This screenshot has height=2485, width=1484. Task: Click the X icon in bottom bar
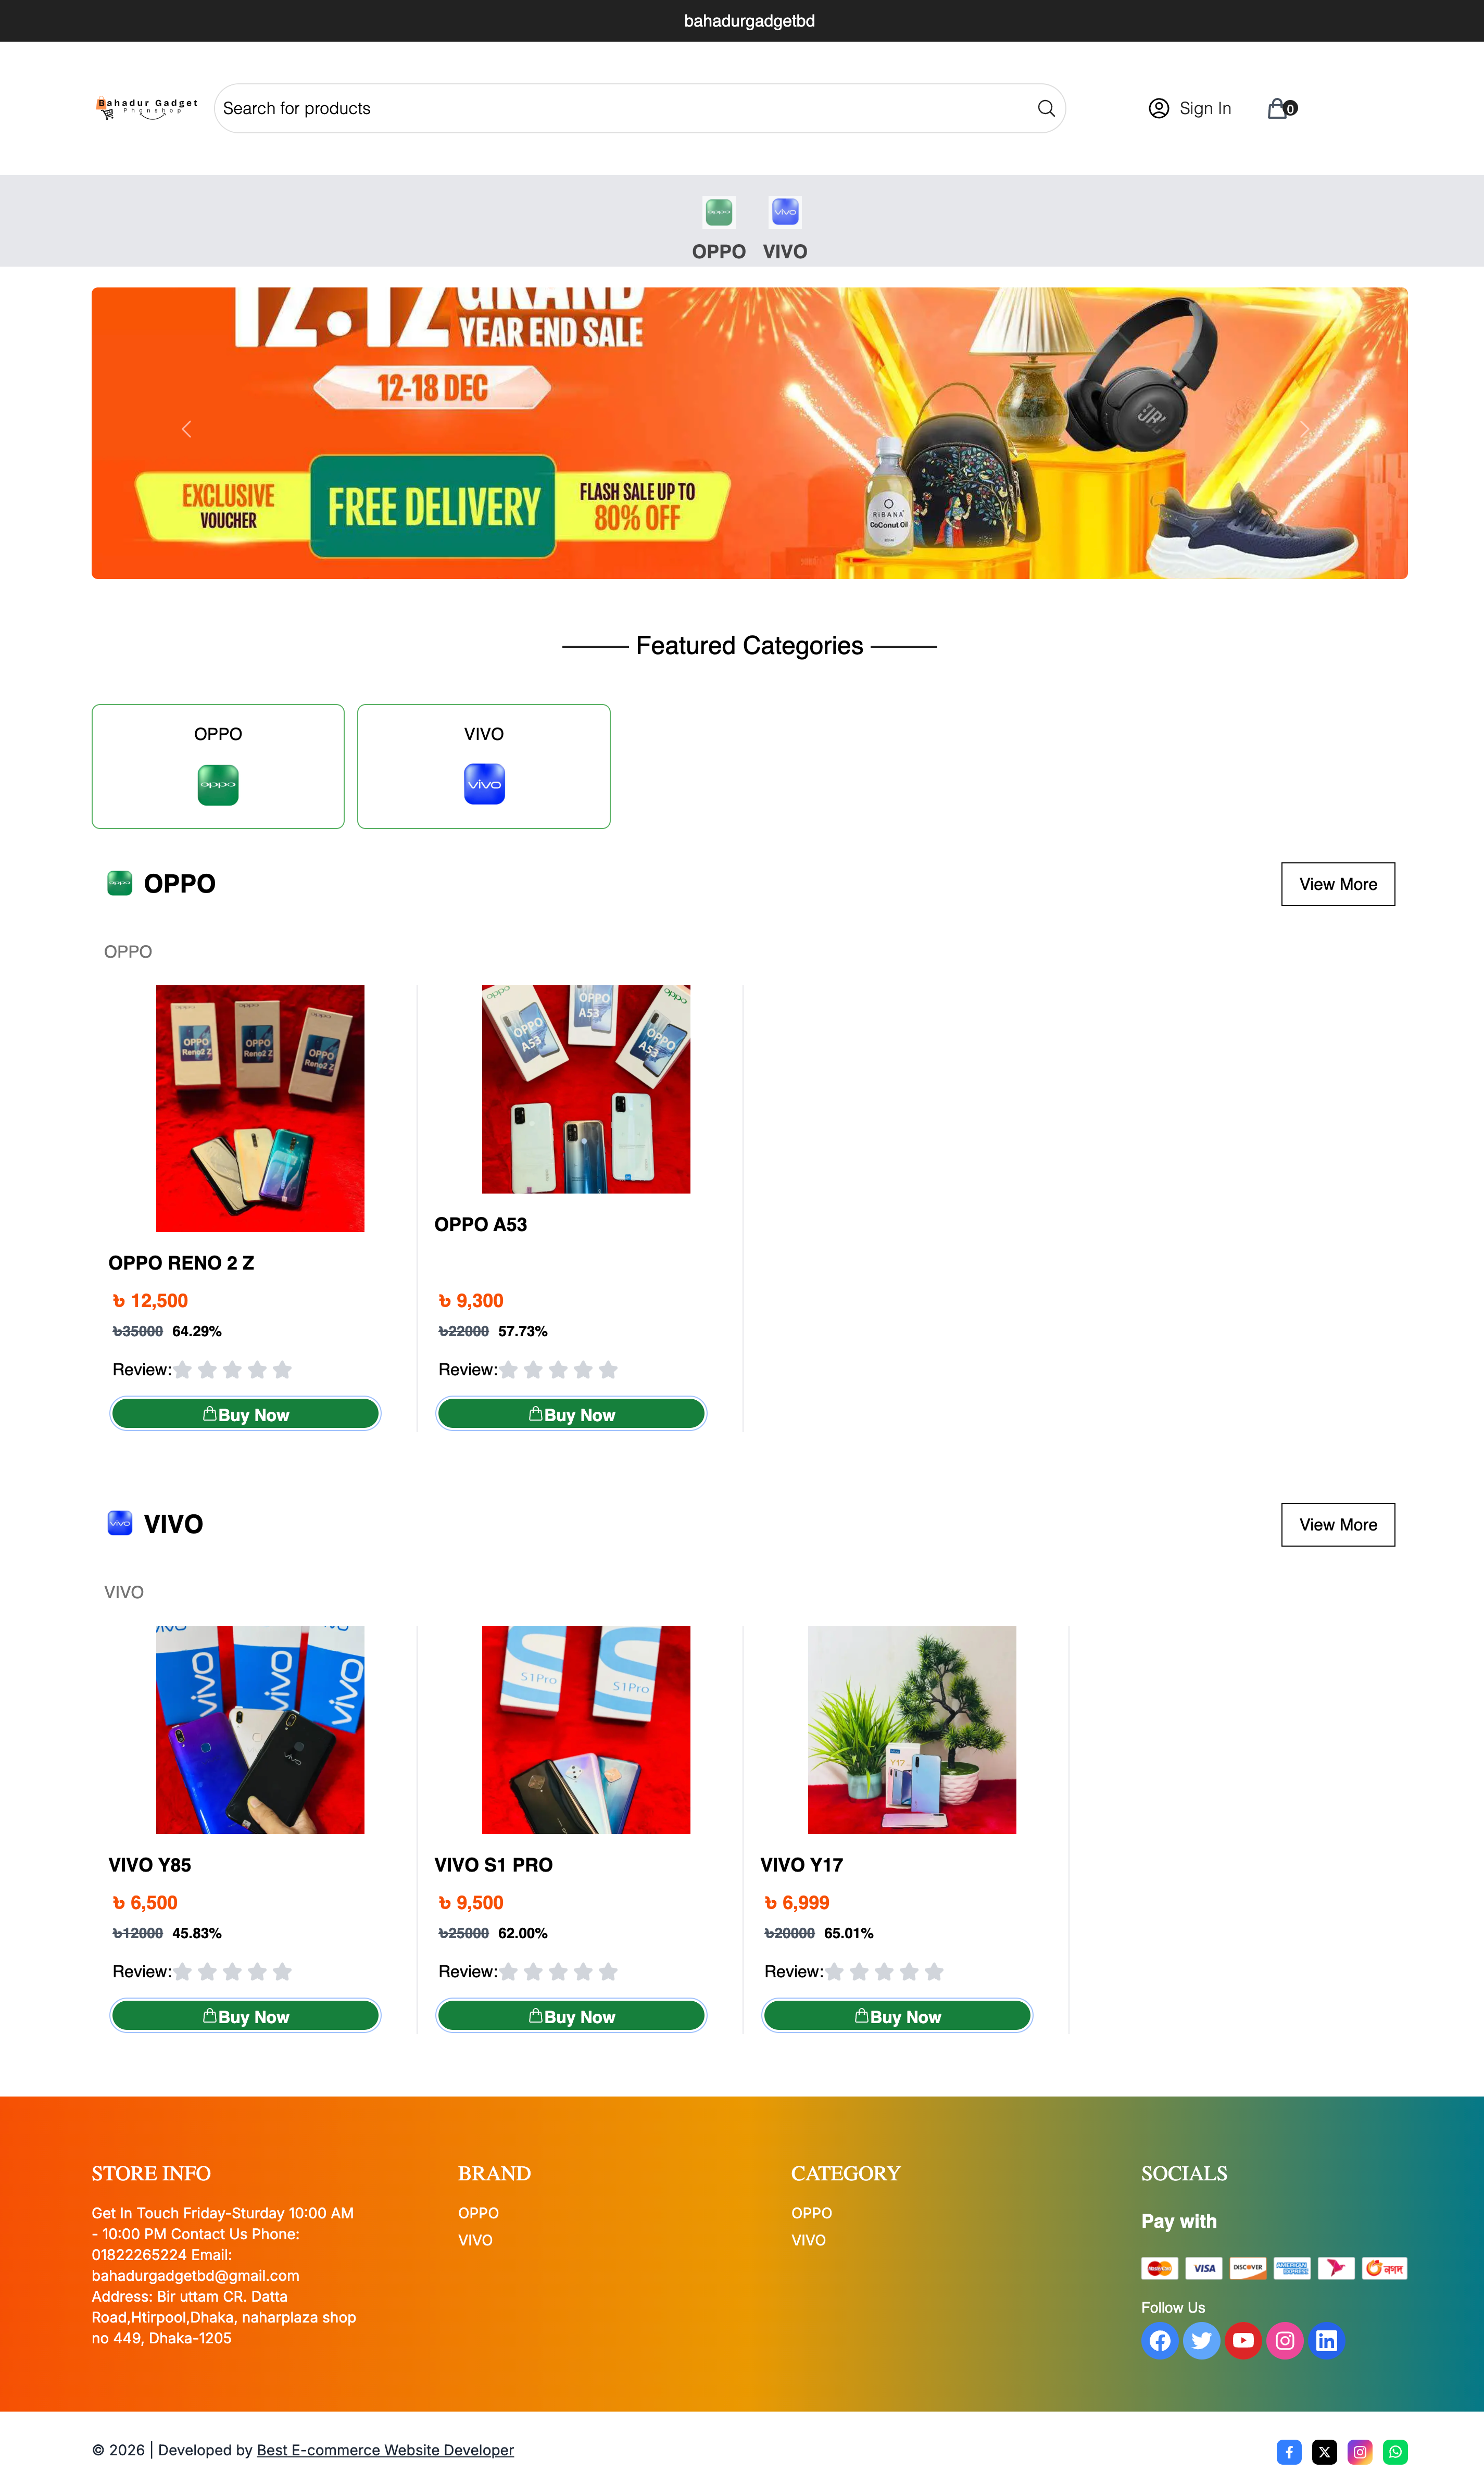pyautogui.click(x=1324, y=2451)
